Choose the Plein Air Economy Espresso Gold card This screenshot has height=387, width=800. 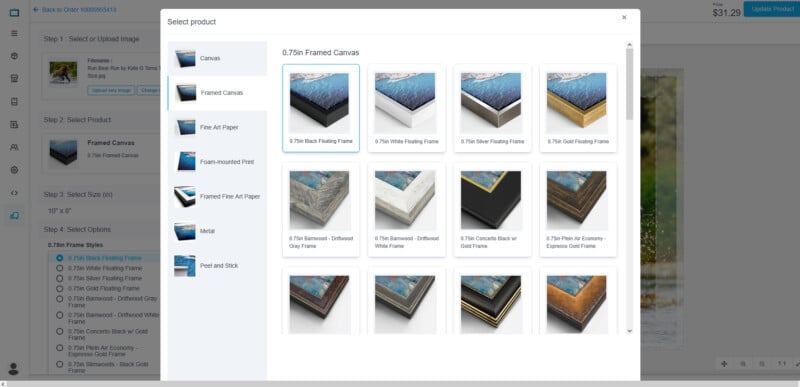[x=578, y=210]
